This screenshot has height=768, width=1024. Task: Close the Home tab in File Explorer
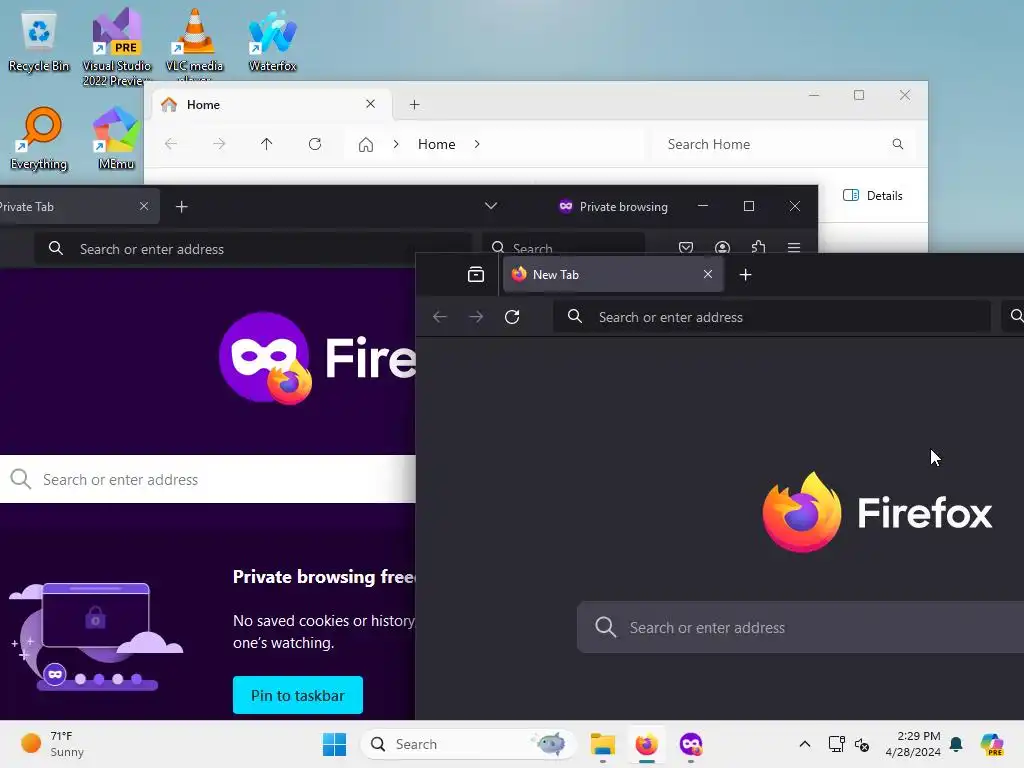coord(370,104)
